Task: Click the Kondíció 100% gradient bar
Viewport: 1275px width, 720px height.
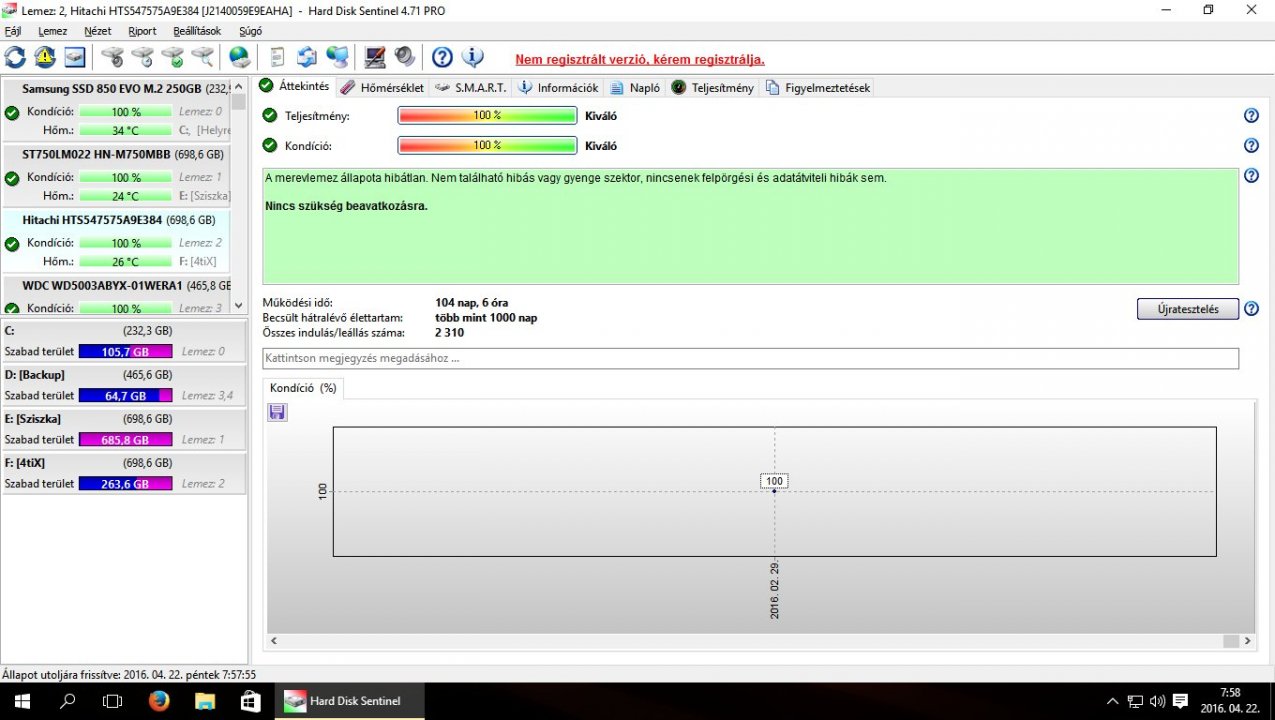Action: point(487,145)
